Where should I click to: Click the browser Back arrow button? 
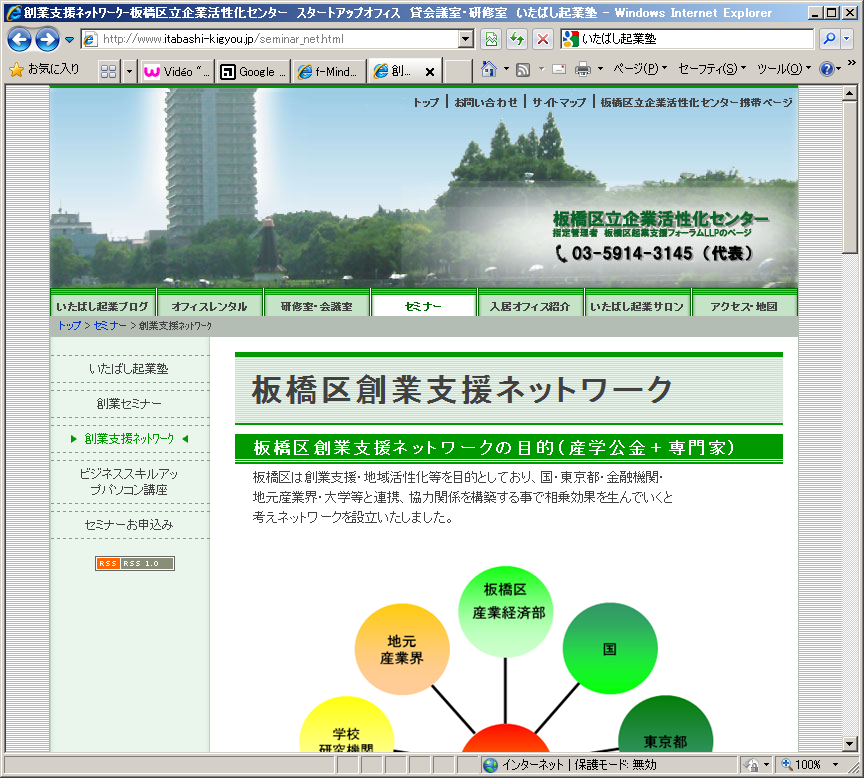pyautogui.click(x=19, y=39)
